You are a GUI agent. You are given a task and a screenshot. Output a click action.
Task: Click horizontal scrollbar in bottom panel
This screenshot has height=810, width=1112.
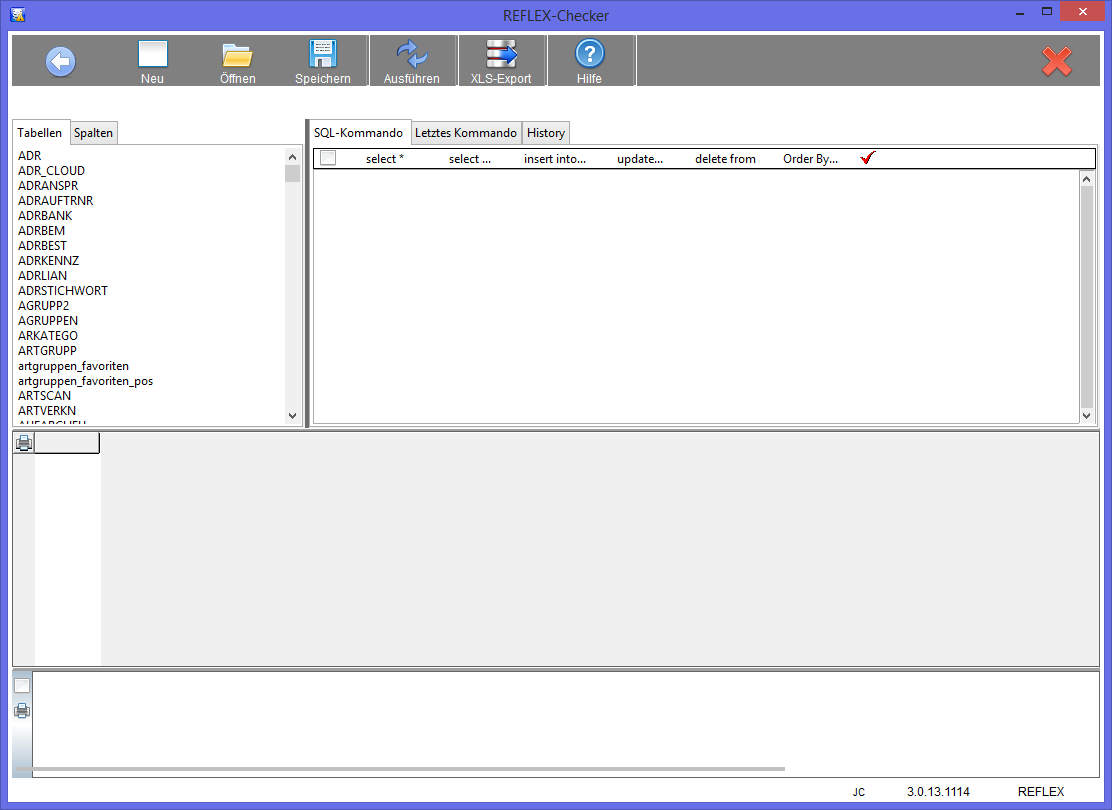tap(401, 769)
